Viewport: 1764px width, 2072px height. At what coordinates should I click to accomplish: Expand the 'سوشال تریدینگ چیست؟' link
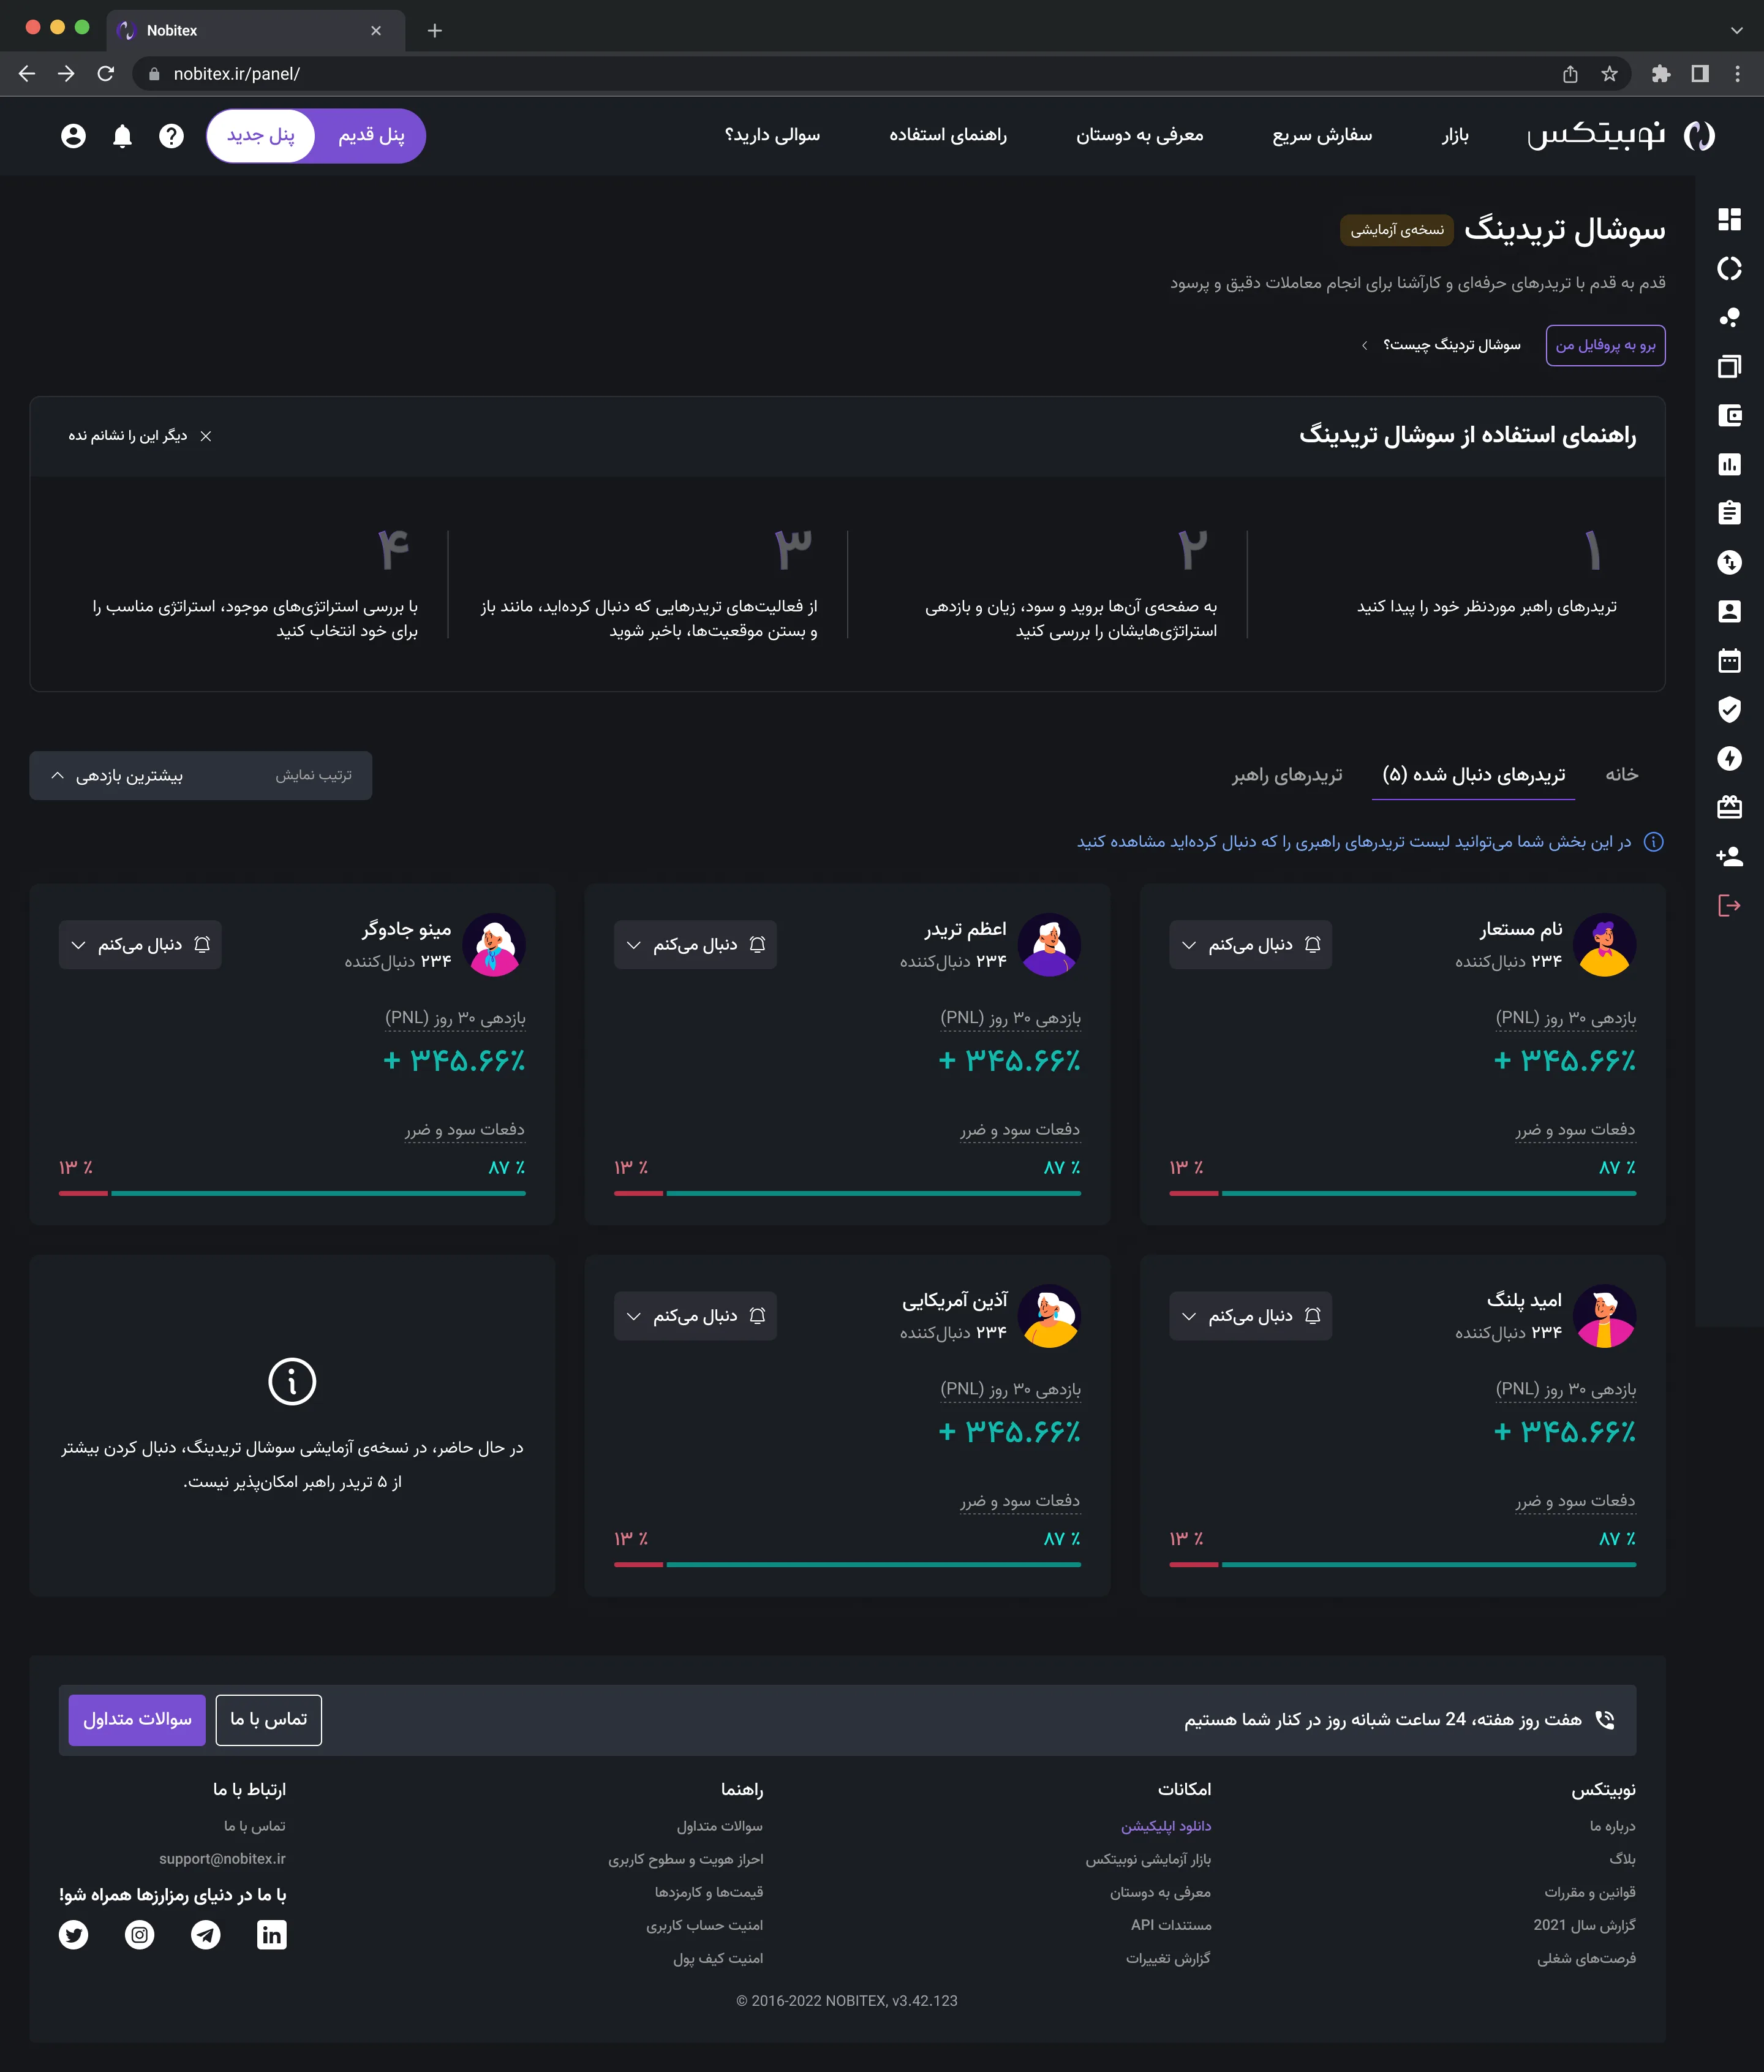point(1441,345)
